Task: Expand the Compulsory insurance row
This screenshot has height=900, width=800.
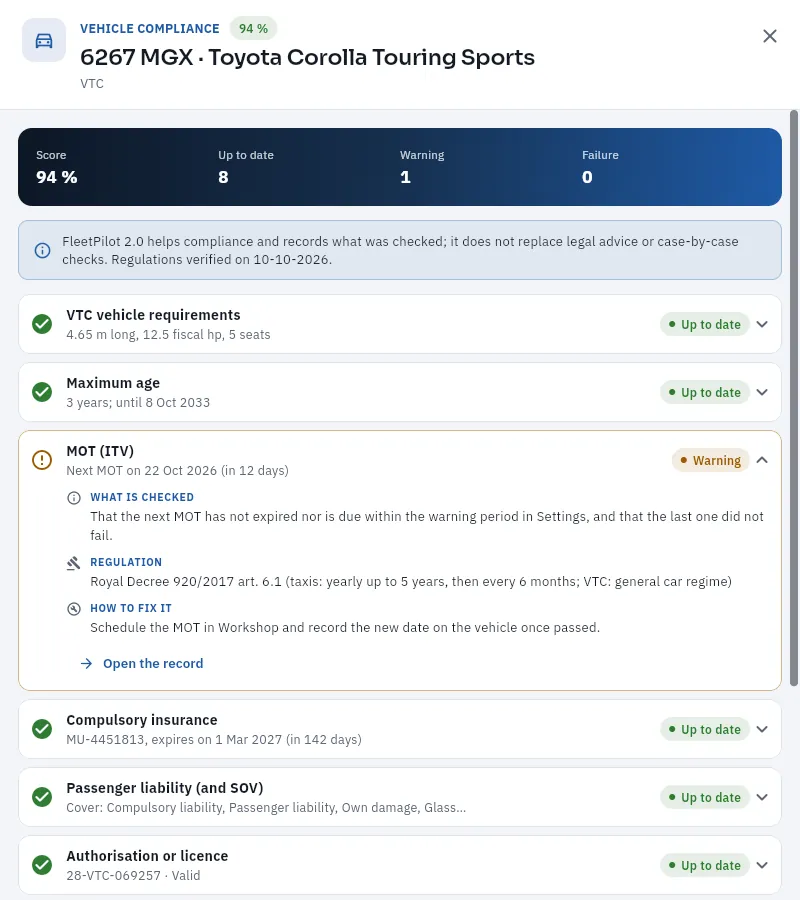Action: click(762, 729)
